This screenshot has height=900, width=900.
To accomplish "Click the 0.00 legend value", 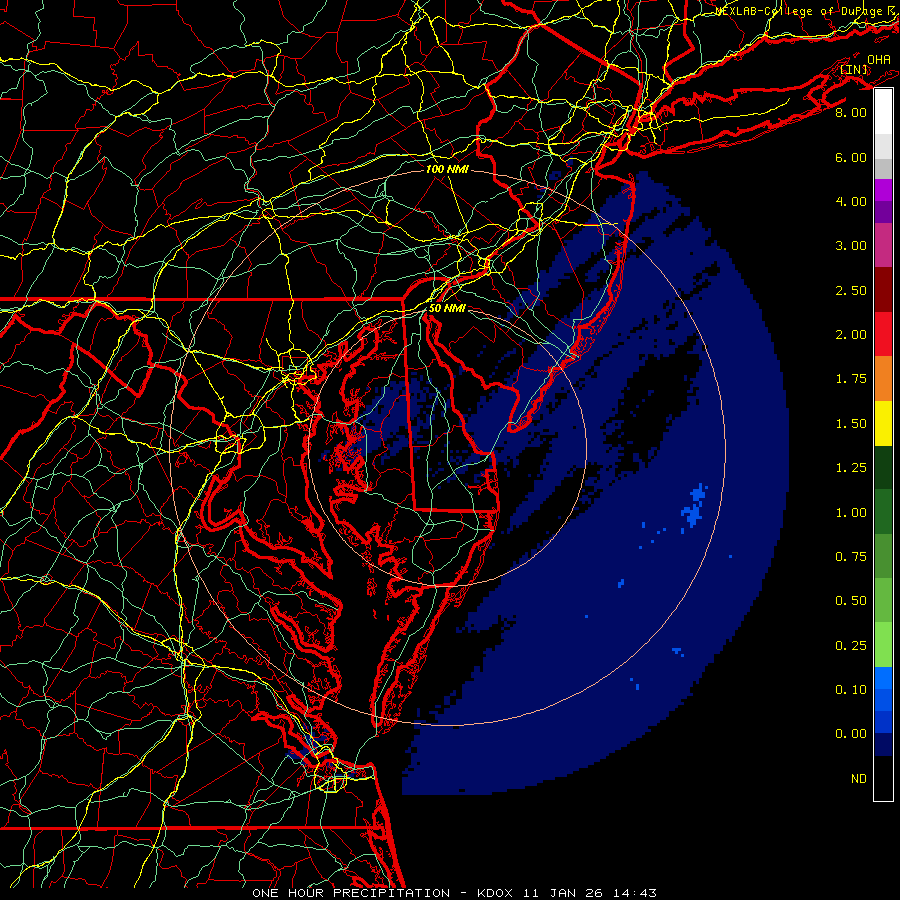I will 851,734.
